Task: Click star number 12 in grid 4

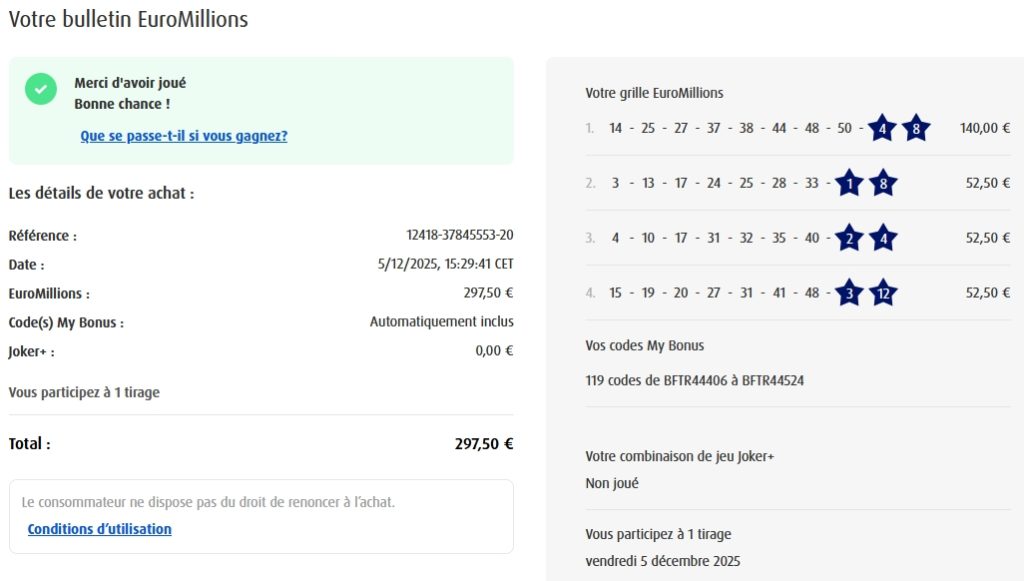Action: 883,293
